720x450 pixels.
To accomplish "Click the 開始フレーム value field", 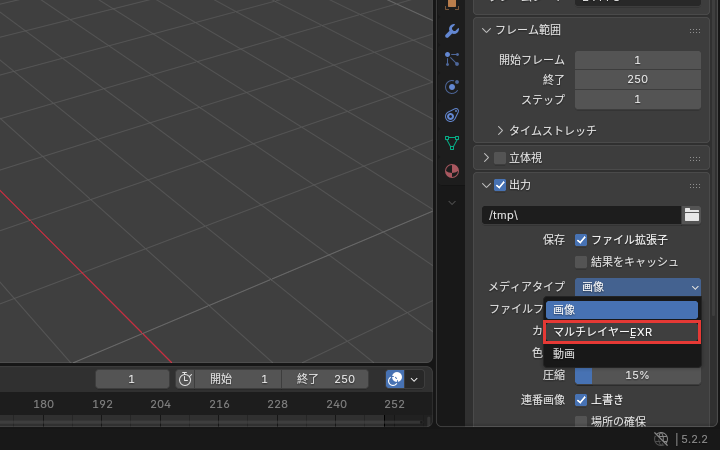I will (638, 60).
